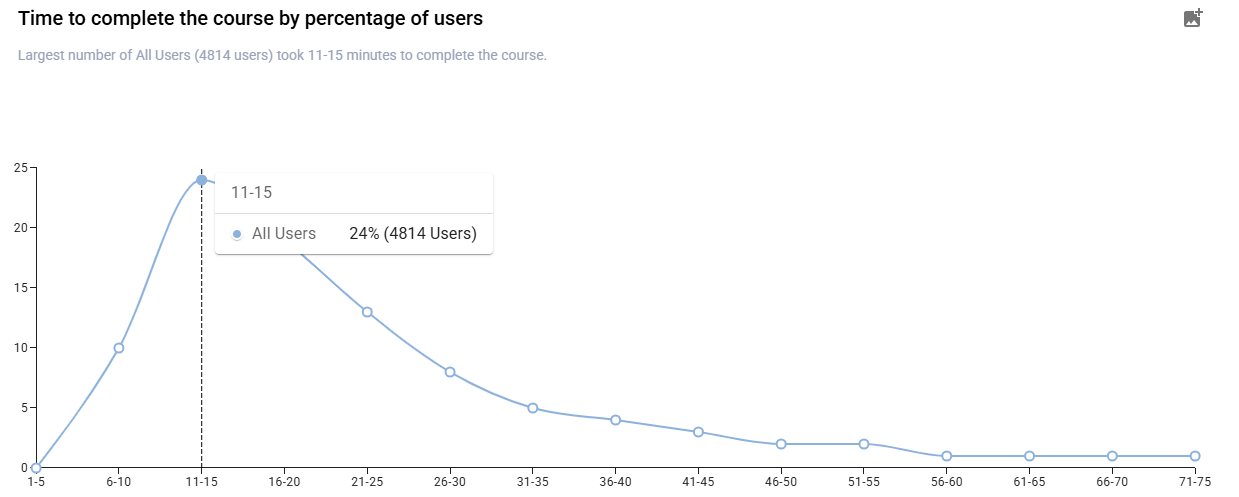1239x497 pixels.
Task: Select the 6-10 minutes data point
Action: click(x=119, y=348)
